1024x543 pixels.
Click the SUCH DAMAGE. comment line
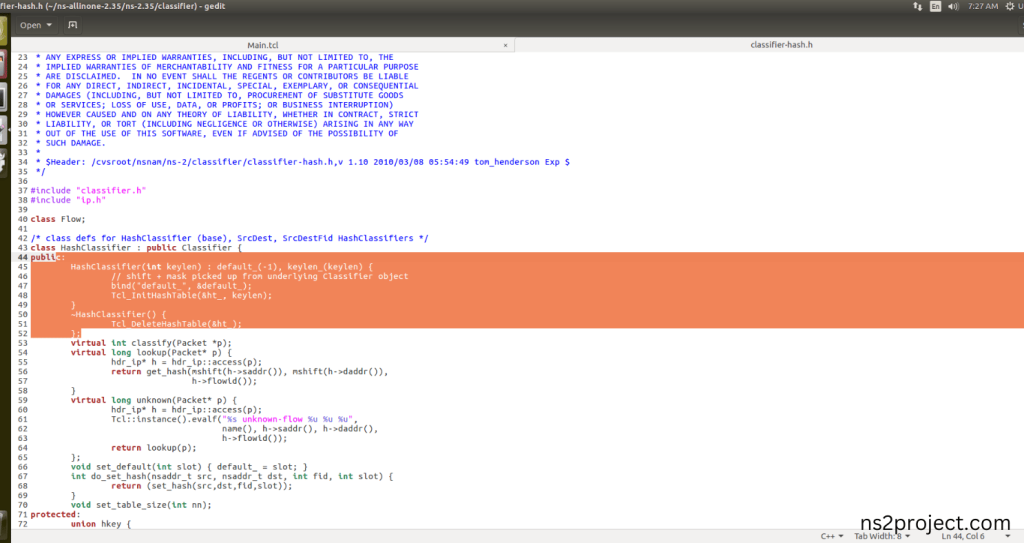point(71,142)
